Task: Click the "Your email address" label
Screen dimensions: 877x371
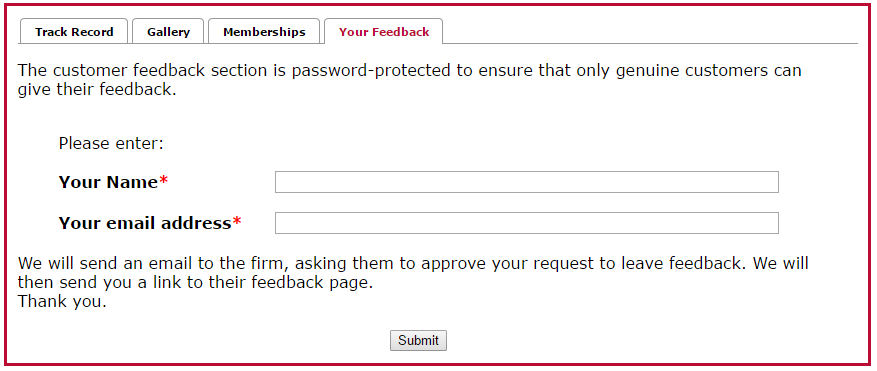Action: coord(145,223)
